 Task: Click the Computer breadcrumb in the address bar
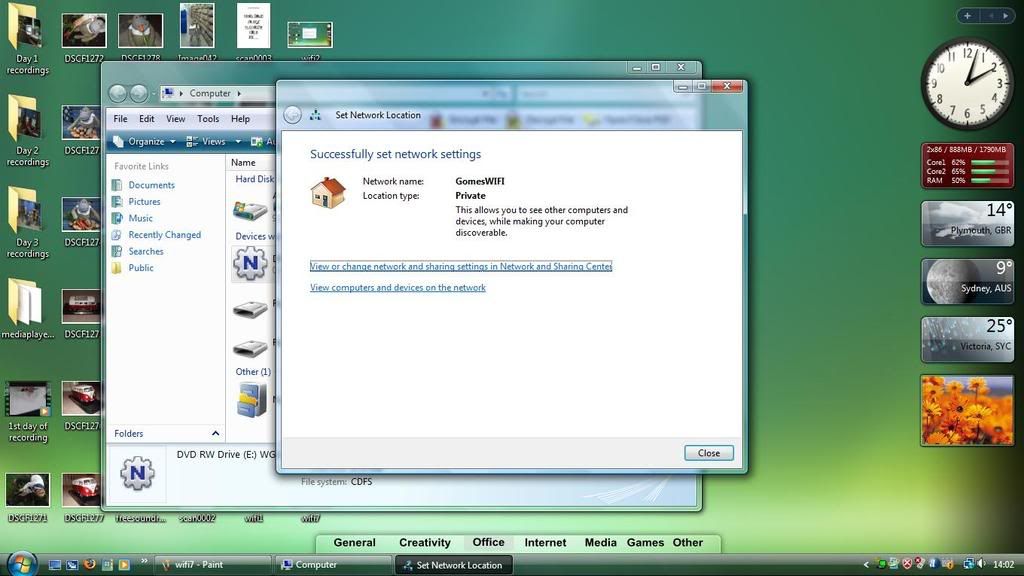(x=210, y=93)
